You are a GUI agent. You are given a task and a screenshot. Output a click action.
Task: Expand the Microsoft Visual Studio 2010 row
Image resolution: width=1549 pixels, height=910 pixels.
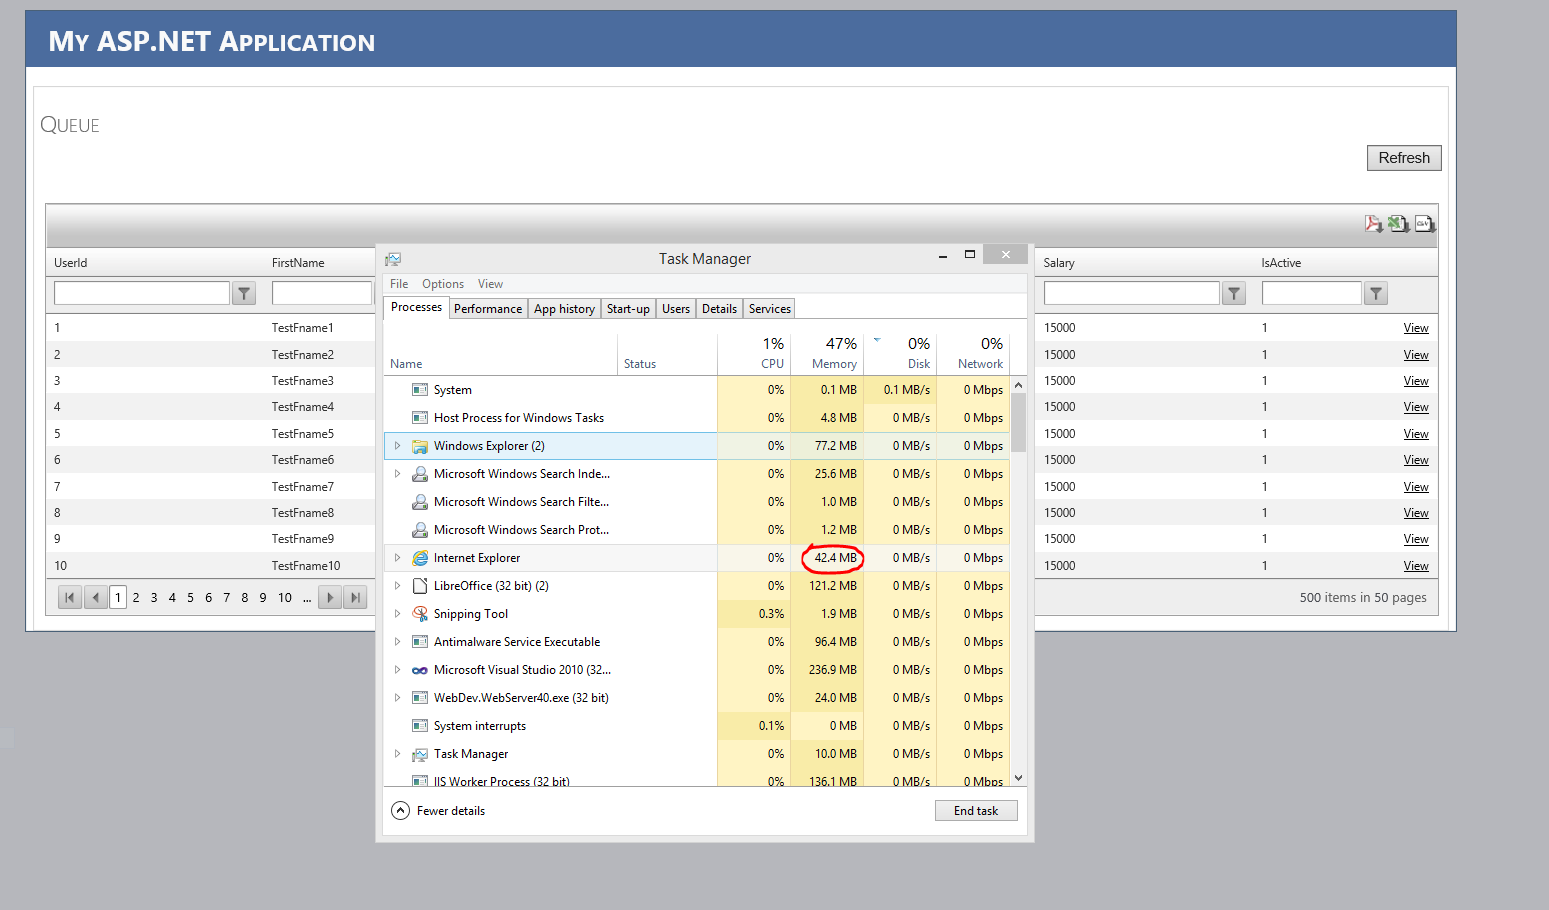click(397, 670)
